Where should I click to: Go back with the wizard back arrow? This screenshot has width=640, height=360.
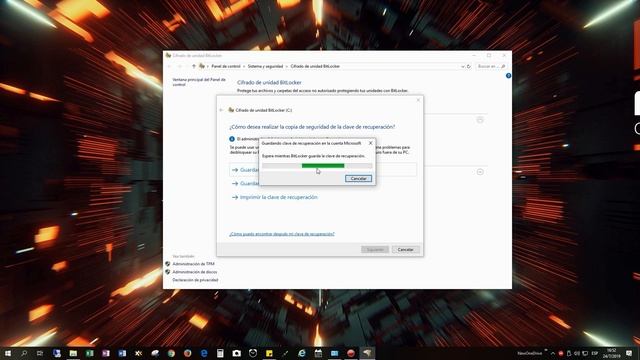pyautogui.click(x=221, y=110)
